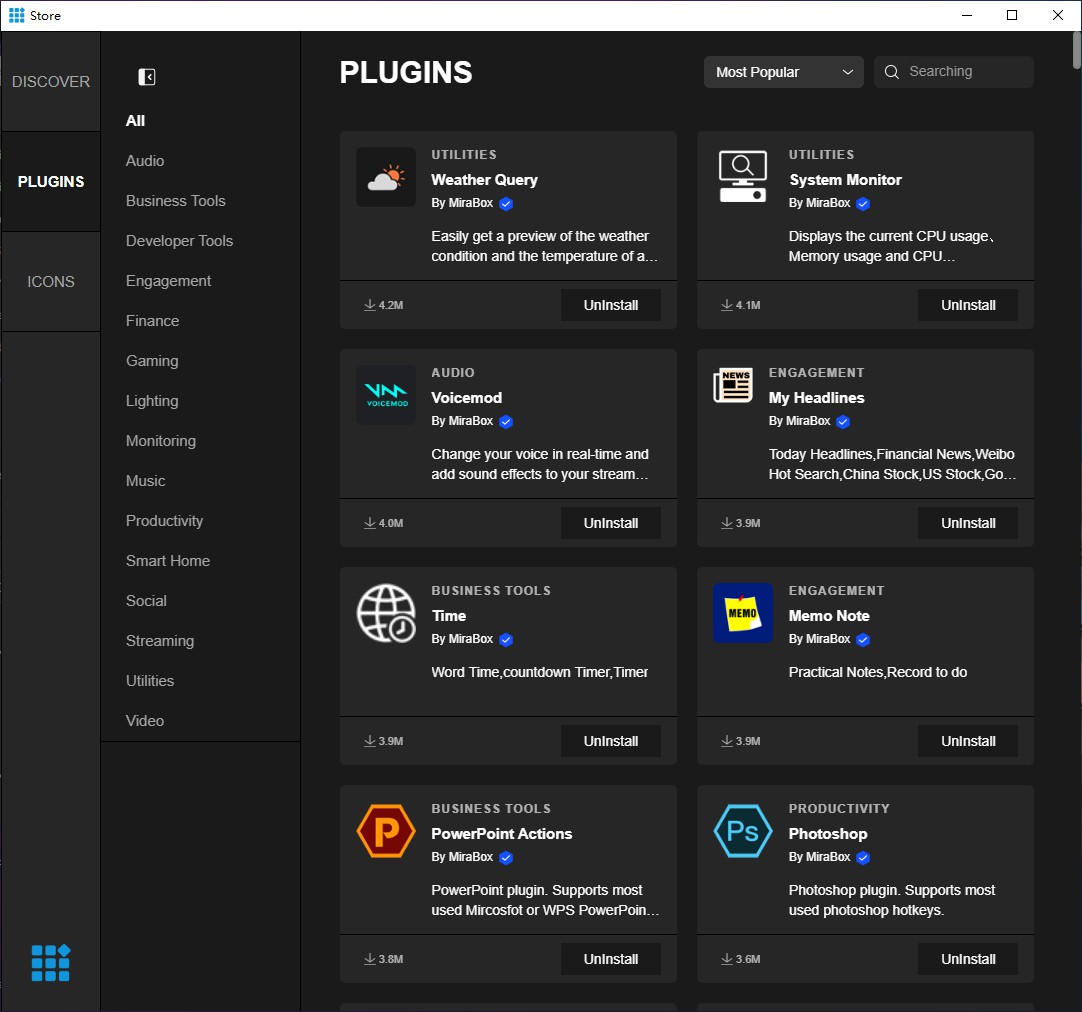Click the PowerPoint Actions plugin icon
The image size is (1082, 1012).
(386, 831)
